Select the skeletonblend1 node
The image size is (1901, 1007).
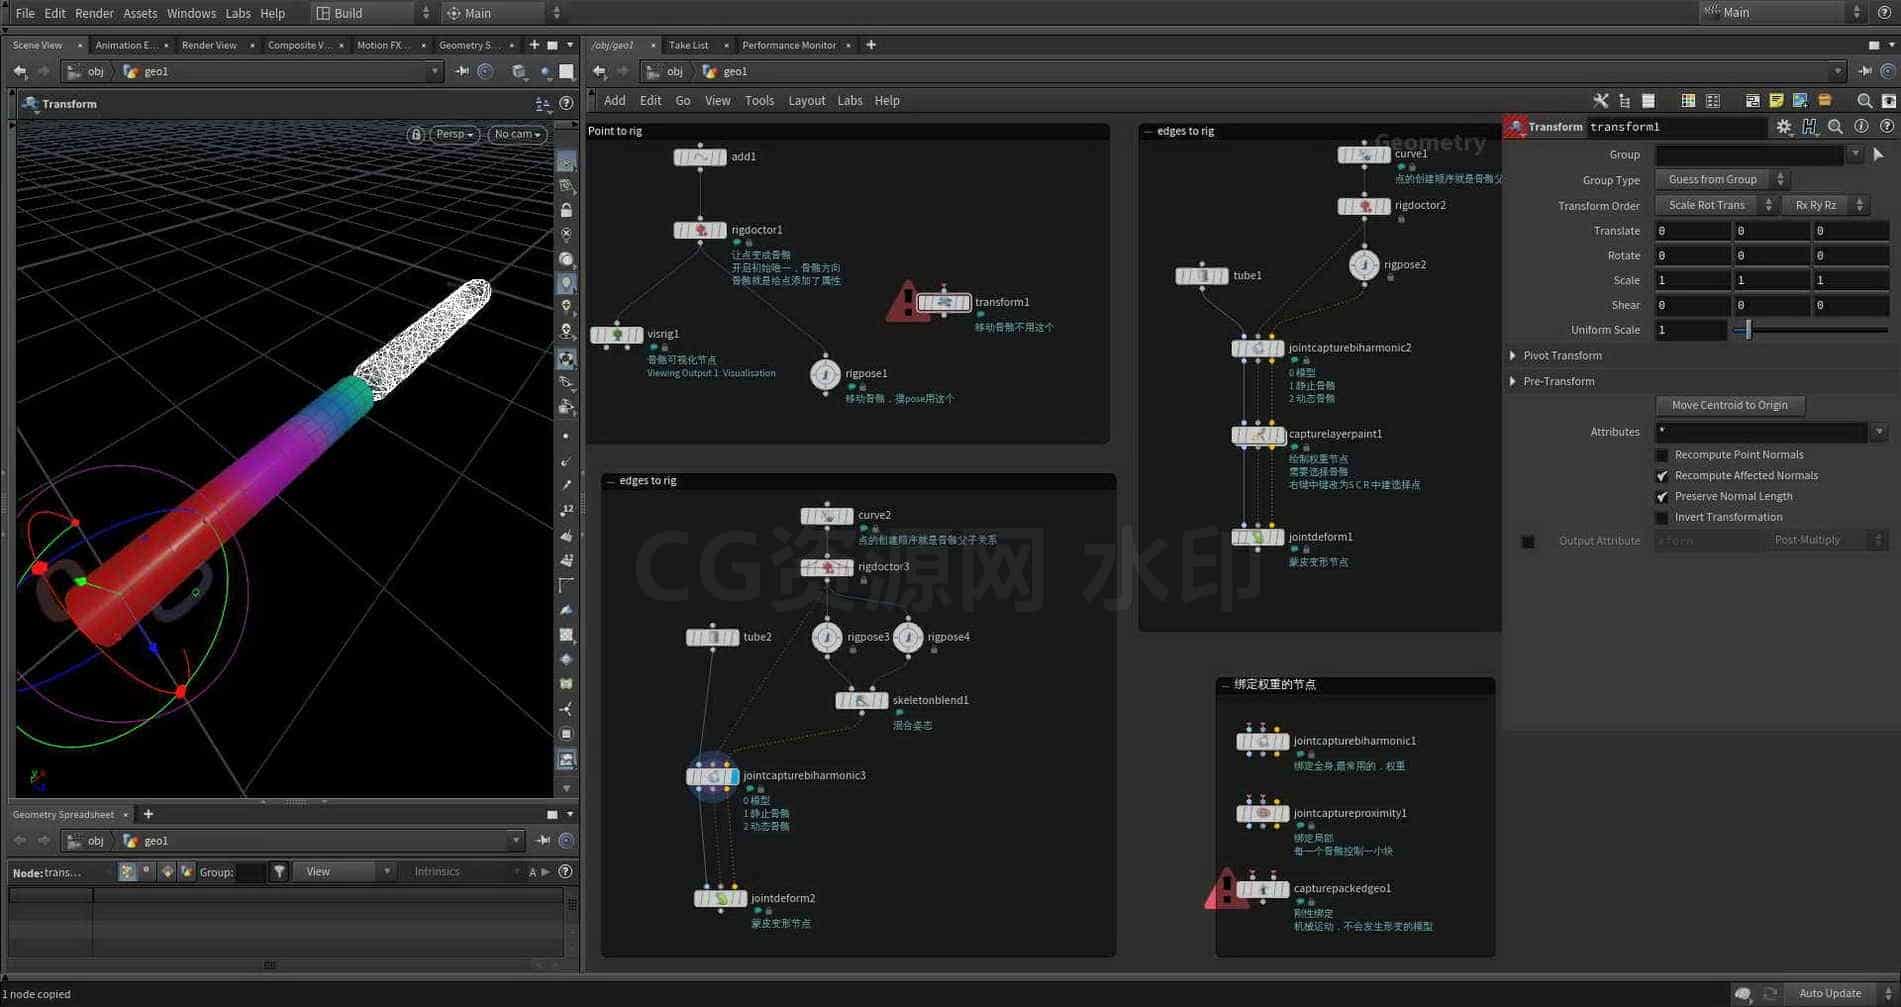coord(861,701)
